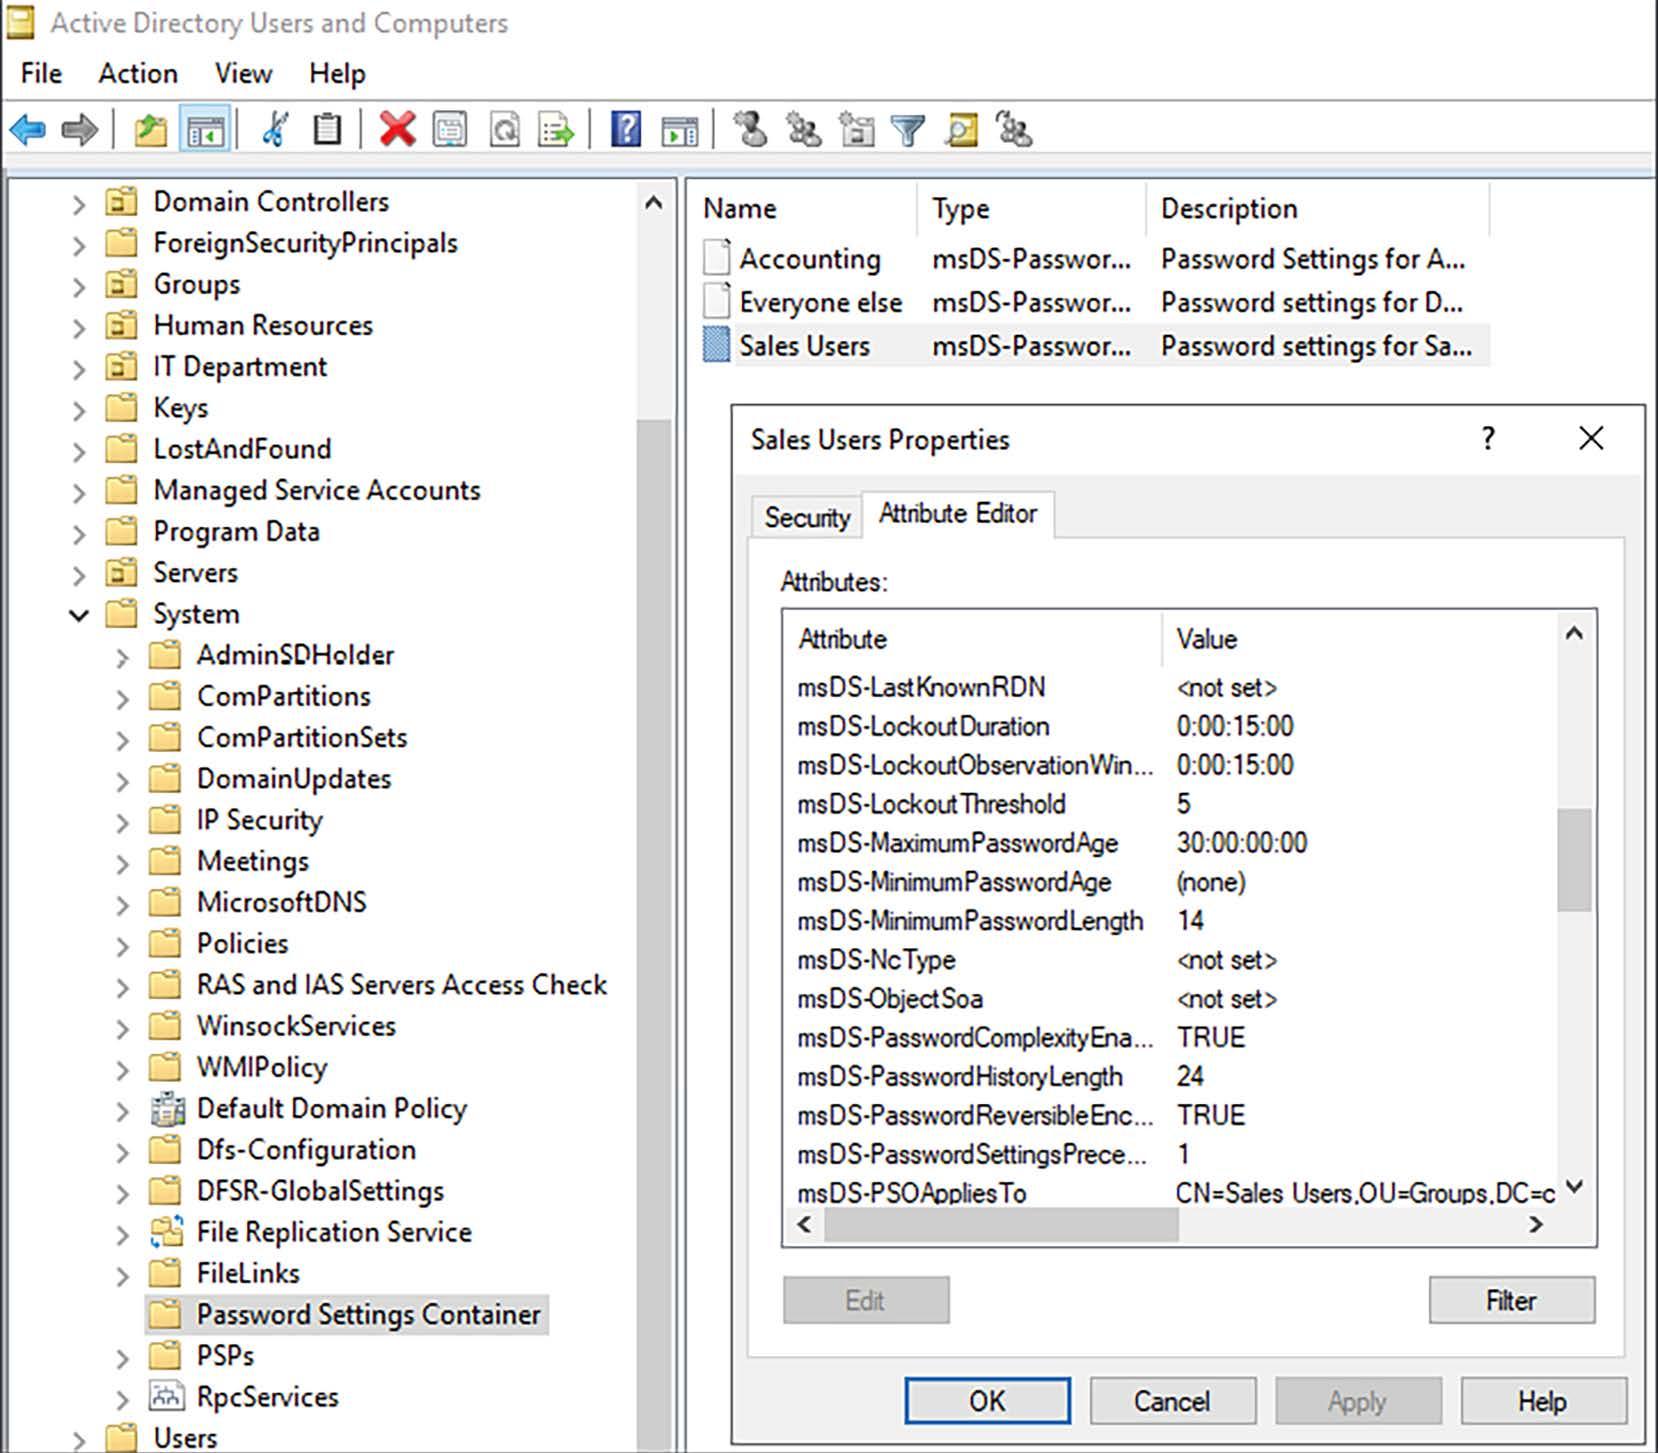Select the Sales Users object icon
This screenshot has width=1658, height=1453.
tap(716, 345)
